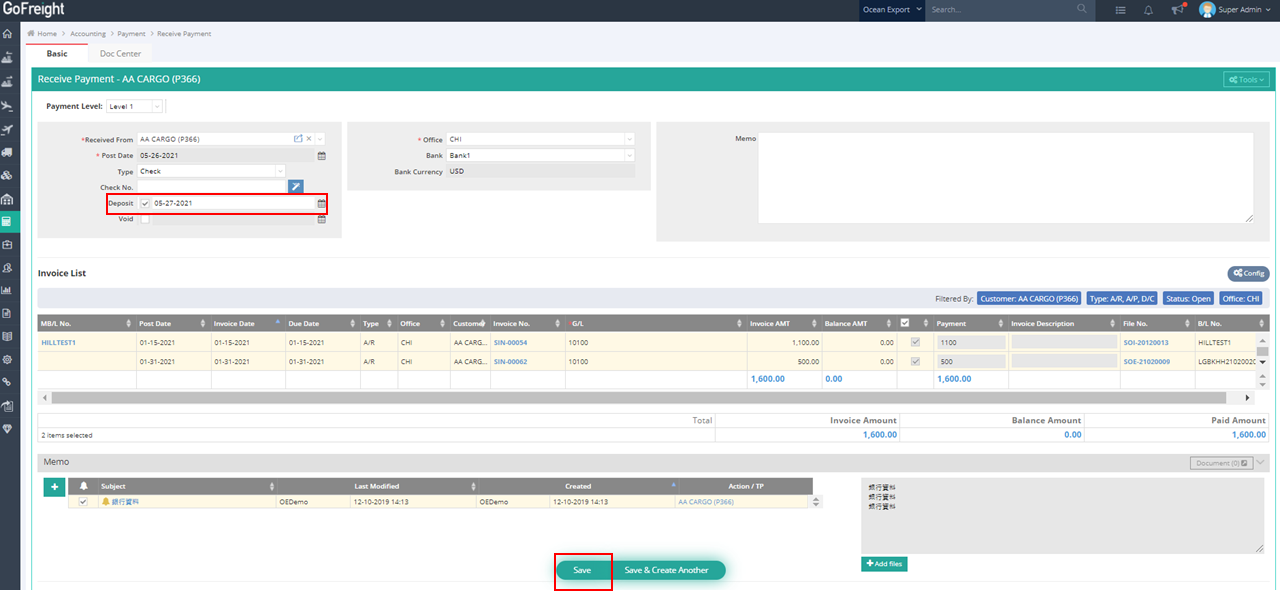Click the blue Check No. generator icon

point(295,187)
